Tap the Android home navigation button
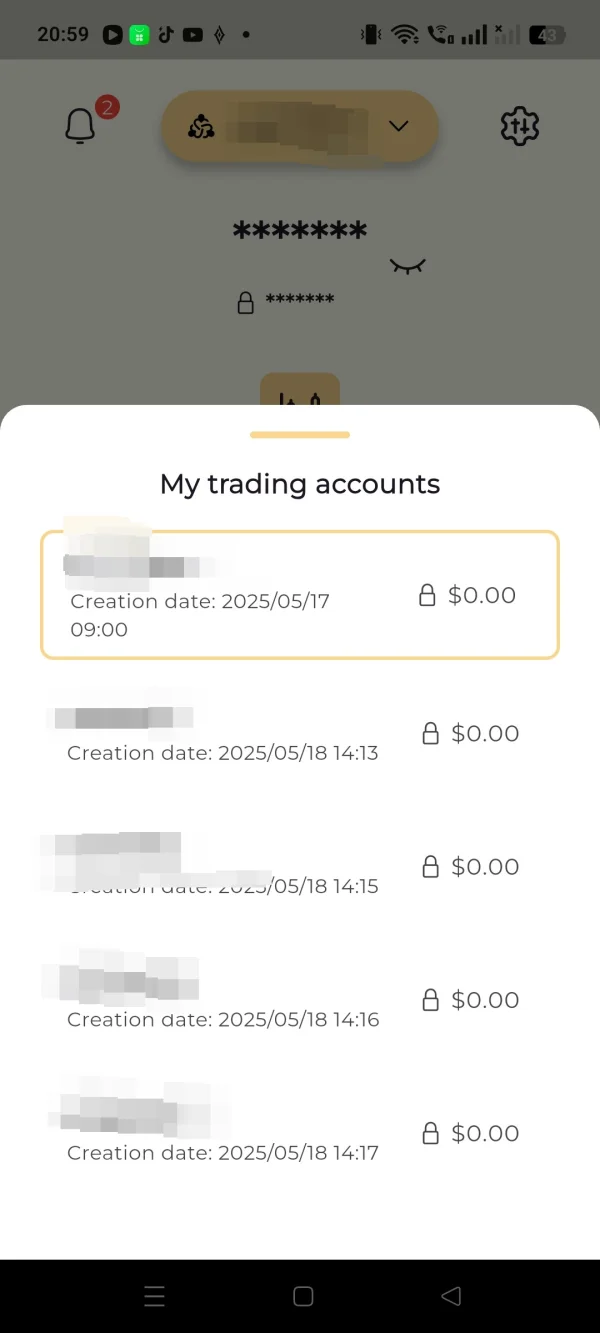The height and width of the screenshot is (1333, 600). pos(303,1296)
